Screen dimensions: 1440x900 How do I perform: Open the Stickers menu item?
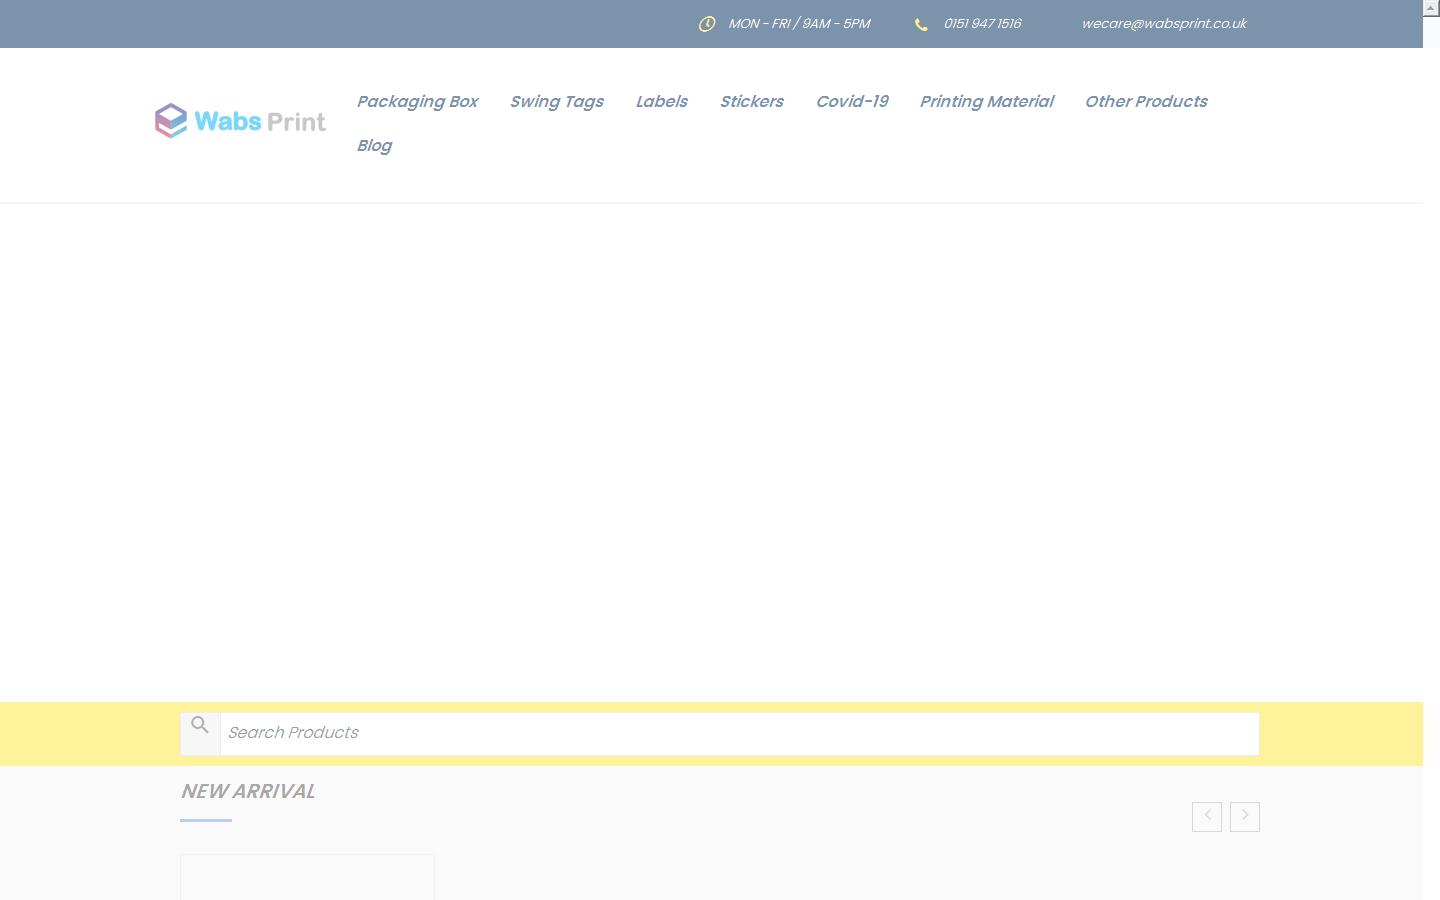click(x=751, y=101)
